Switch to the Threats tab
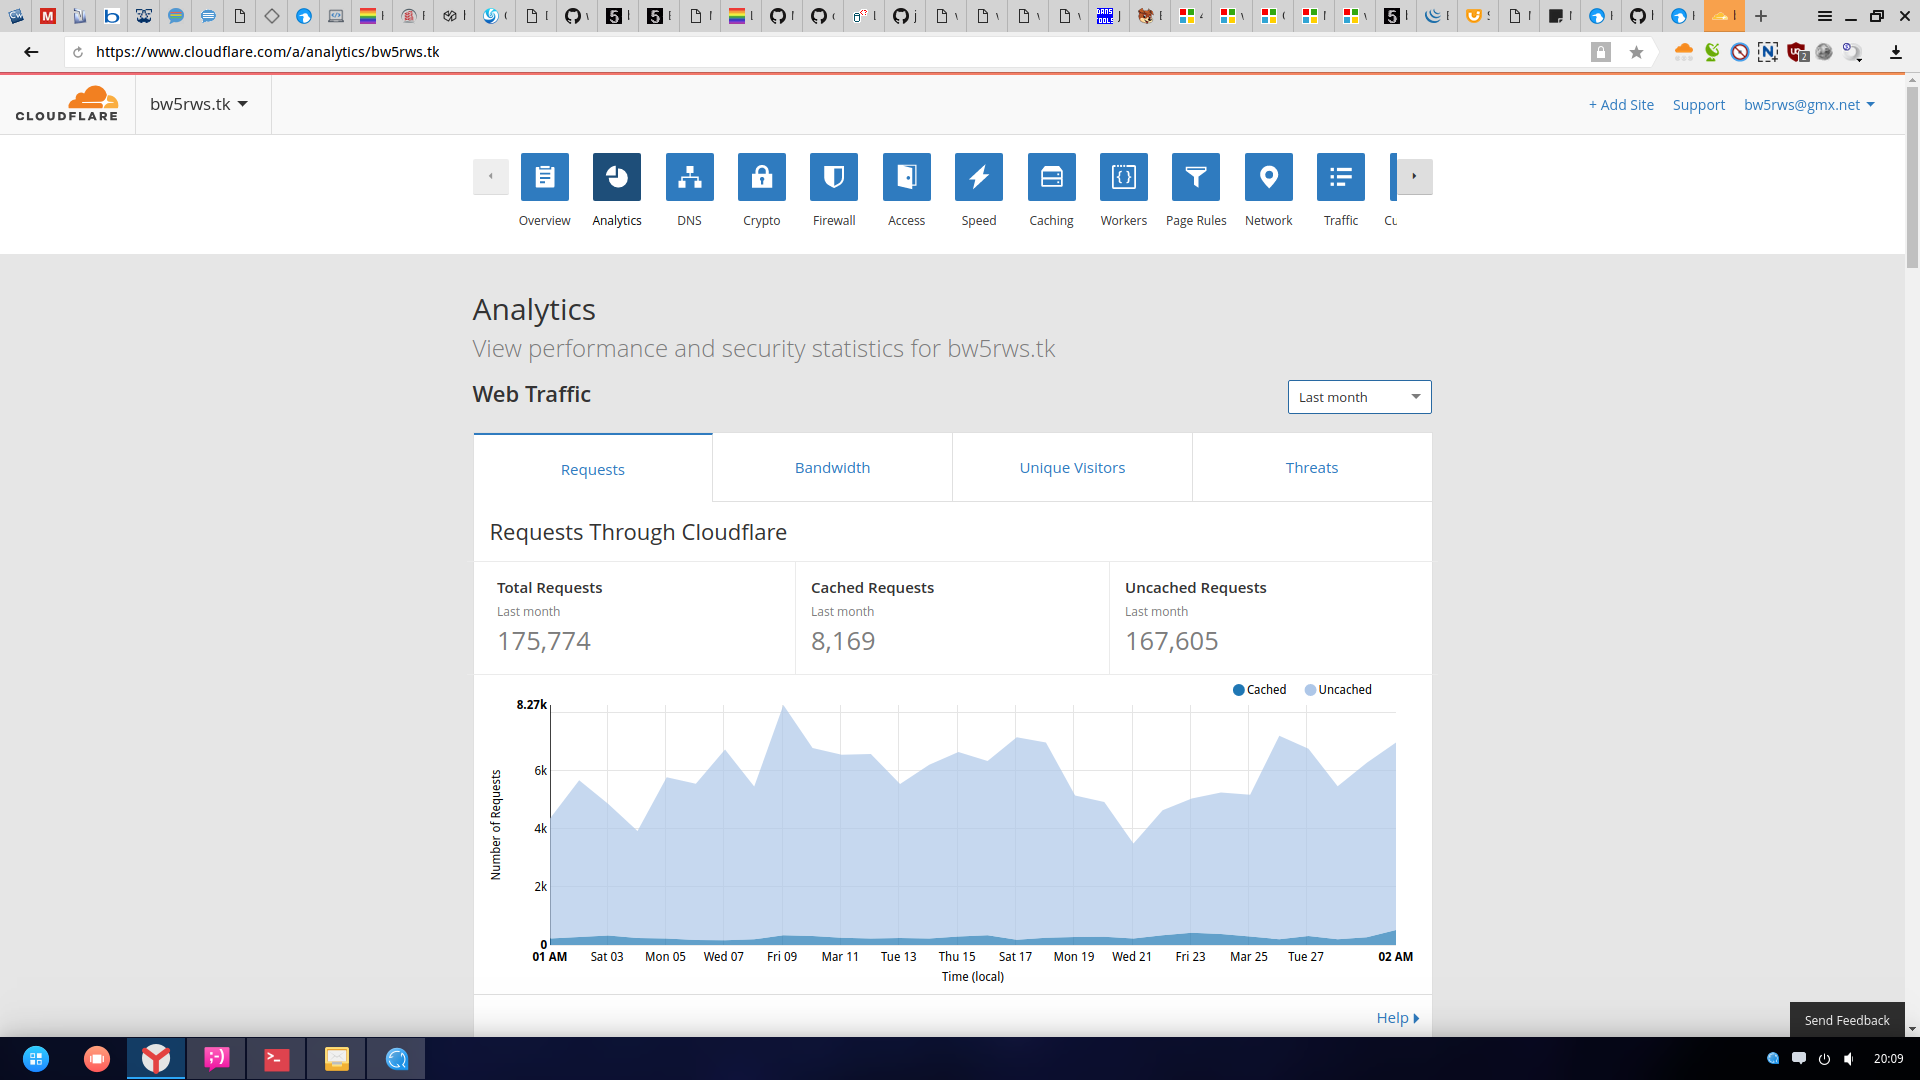Screen dimensions: 1920x1080 1311,468
